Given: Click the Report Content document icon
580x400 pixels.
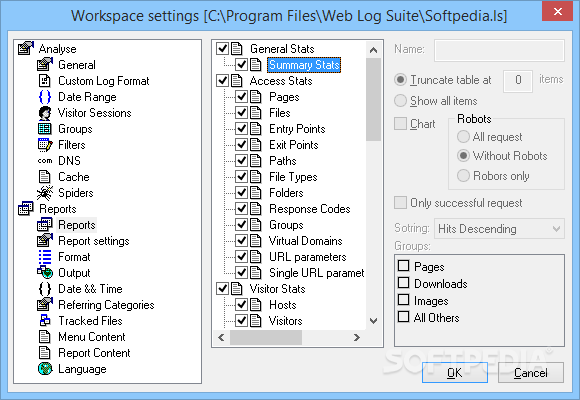Looking at the screenshot, I should click(x=45, y=353).
